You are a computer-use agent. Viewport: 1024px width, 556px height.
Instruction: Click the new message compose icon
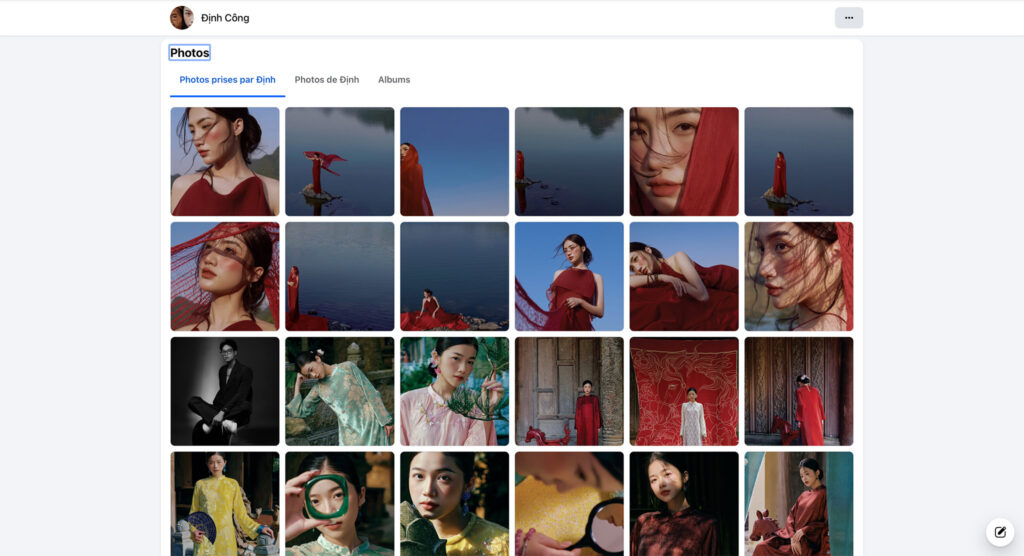[x=999, y=532]
